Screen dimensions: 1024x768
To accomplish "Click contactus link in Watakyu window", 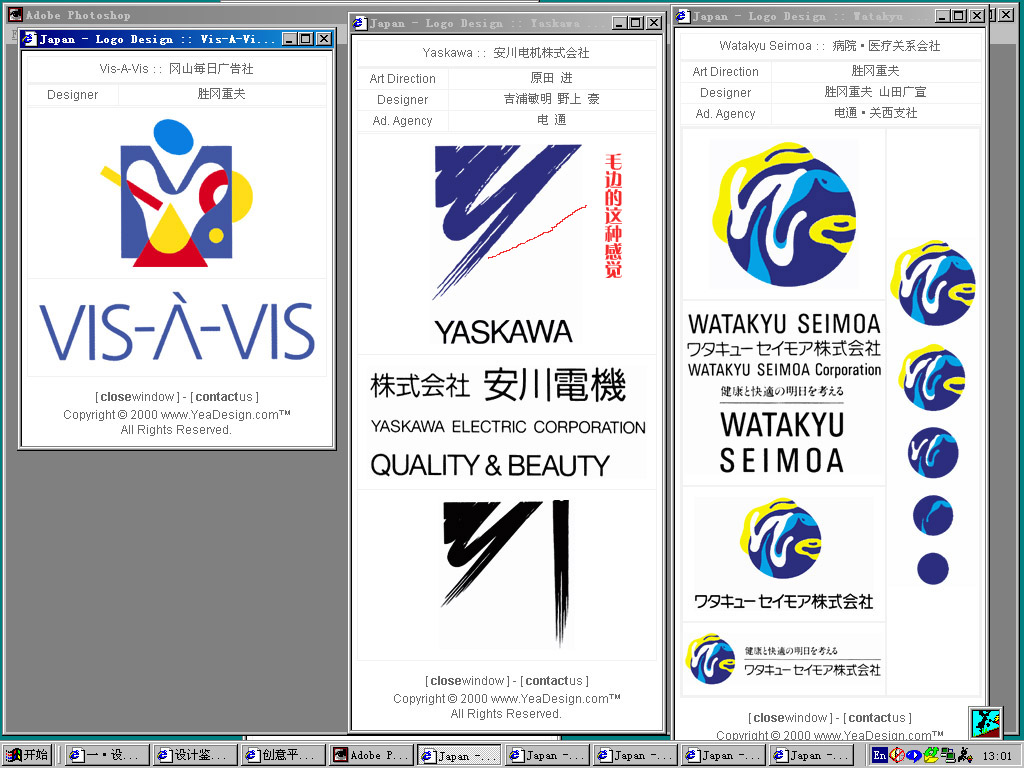I will (877, 718).
